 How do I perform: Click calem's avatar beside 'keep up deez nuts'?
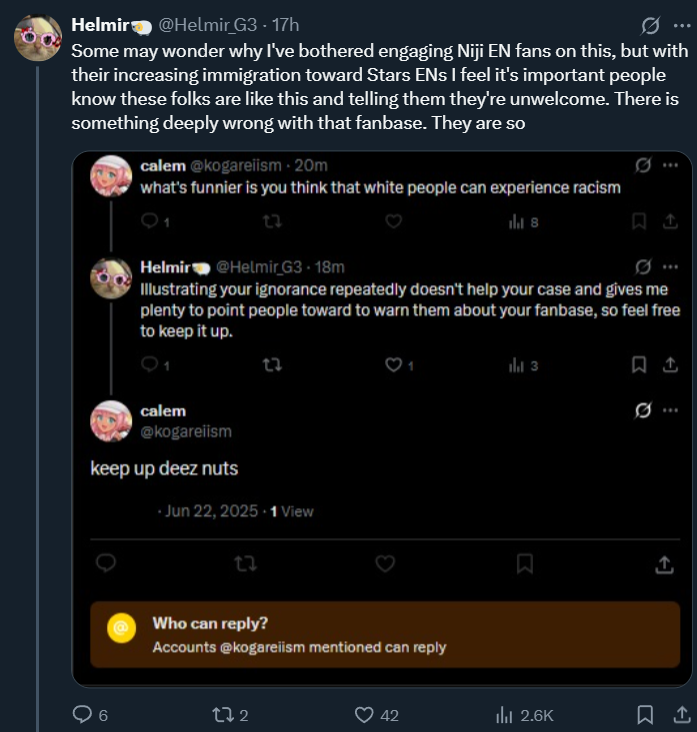(111, 421)
